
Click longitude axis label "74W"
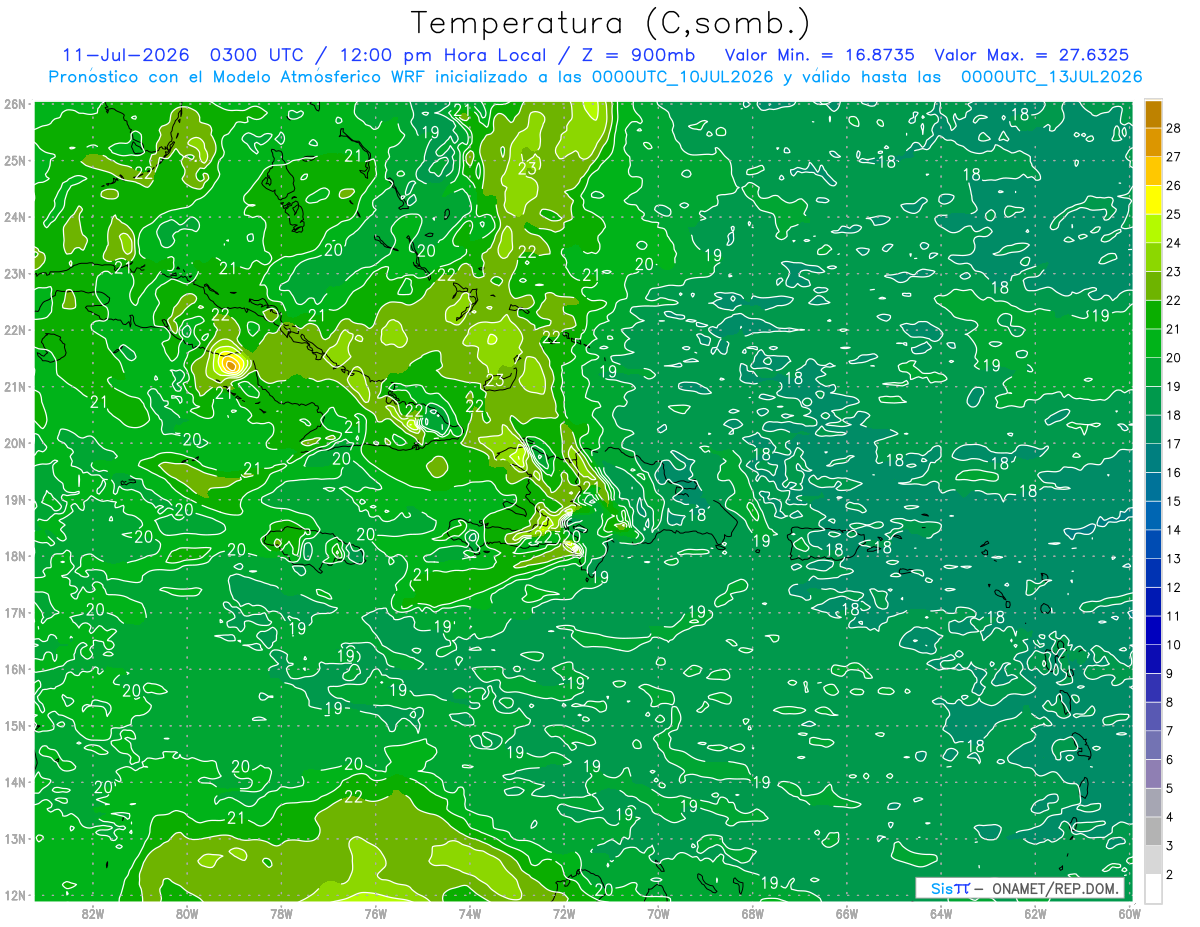pyautogui.click(x=469, y=913)
